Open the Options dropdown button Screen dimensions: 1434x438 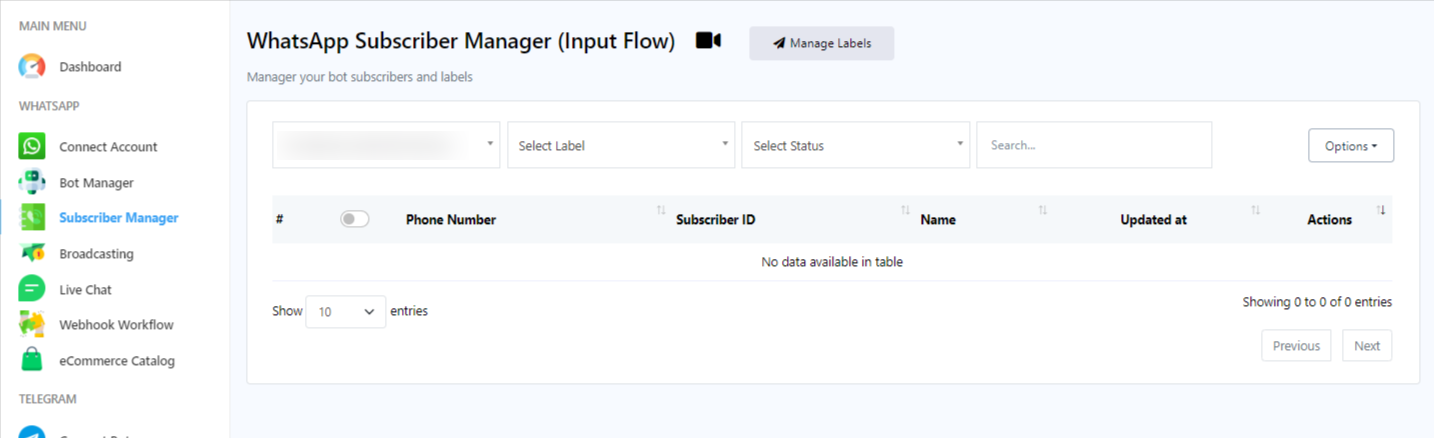pos(1350,146)
